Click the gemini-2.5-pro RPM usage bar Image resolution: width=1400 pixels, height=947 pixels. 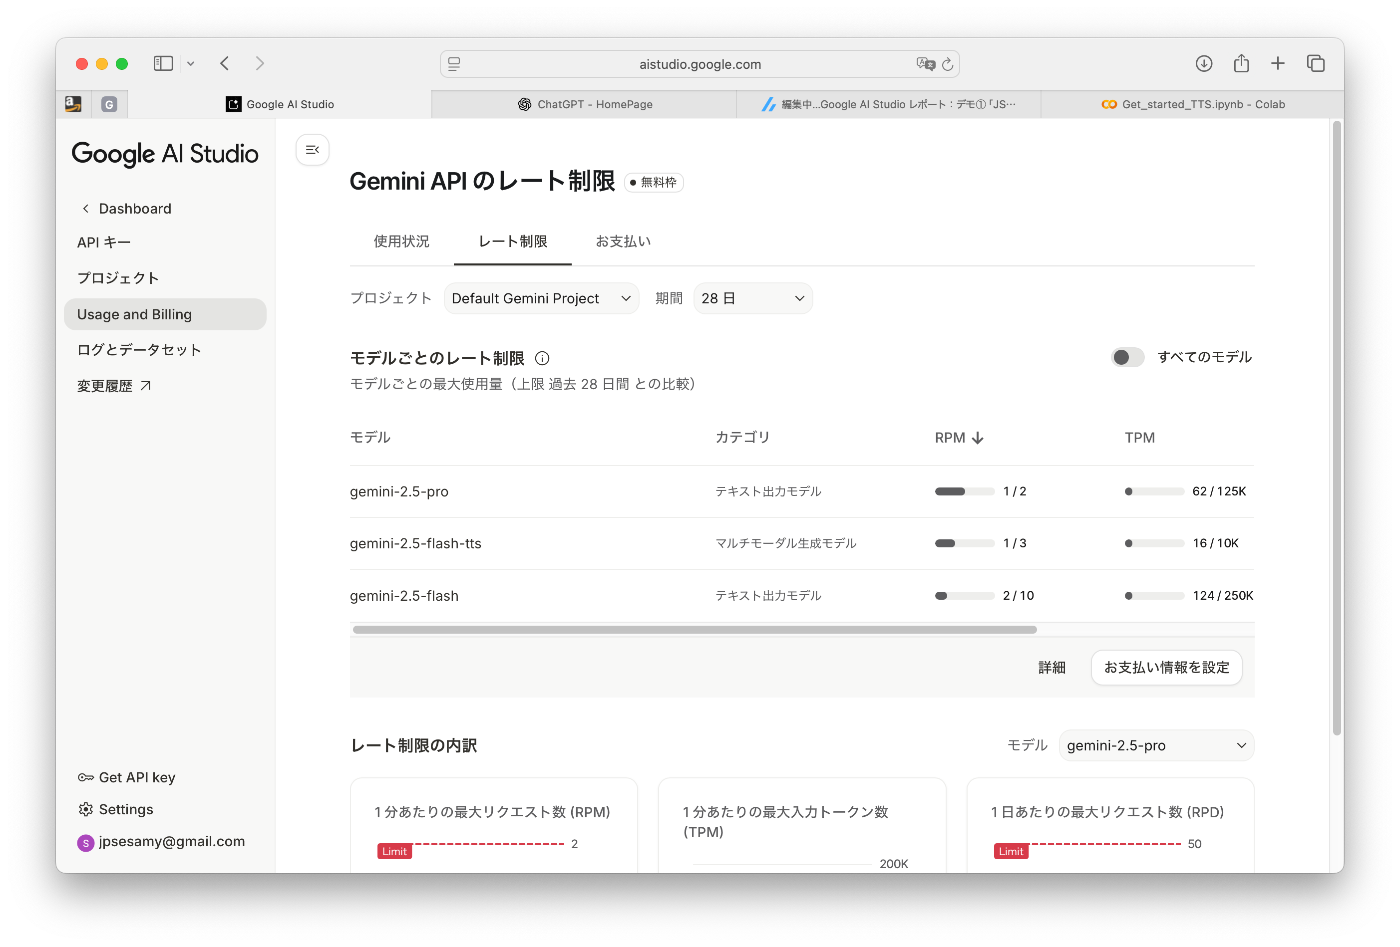965,492
